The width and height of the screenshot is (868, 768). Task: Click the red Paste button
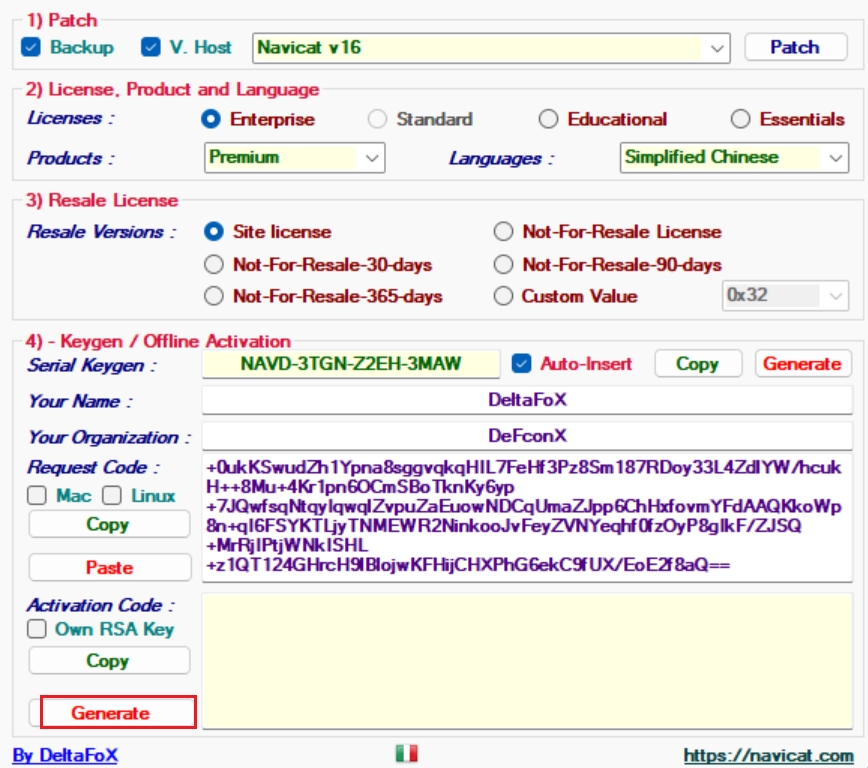coord(109,567)
